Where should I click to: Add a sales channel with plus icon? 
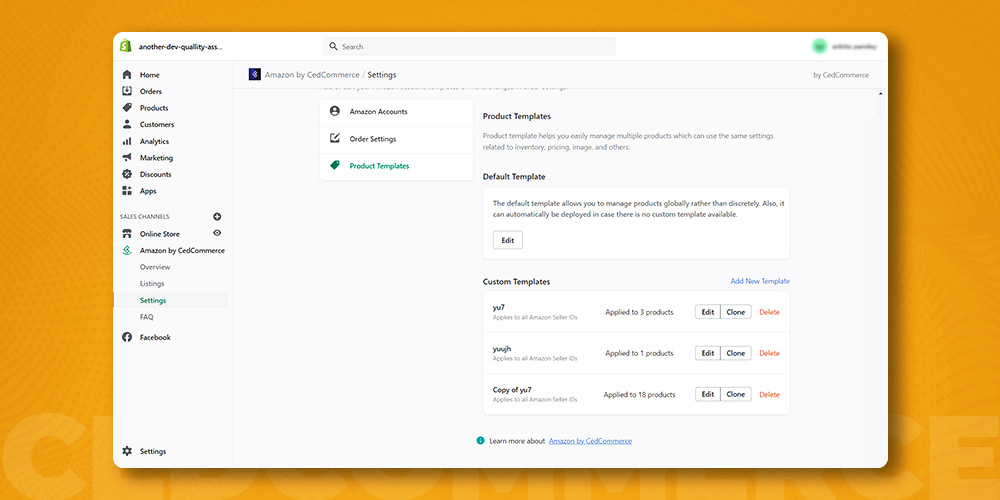(217, 217)
